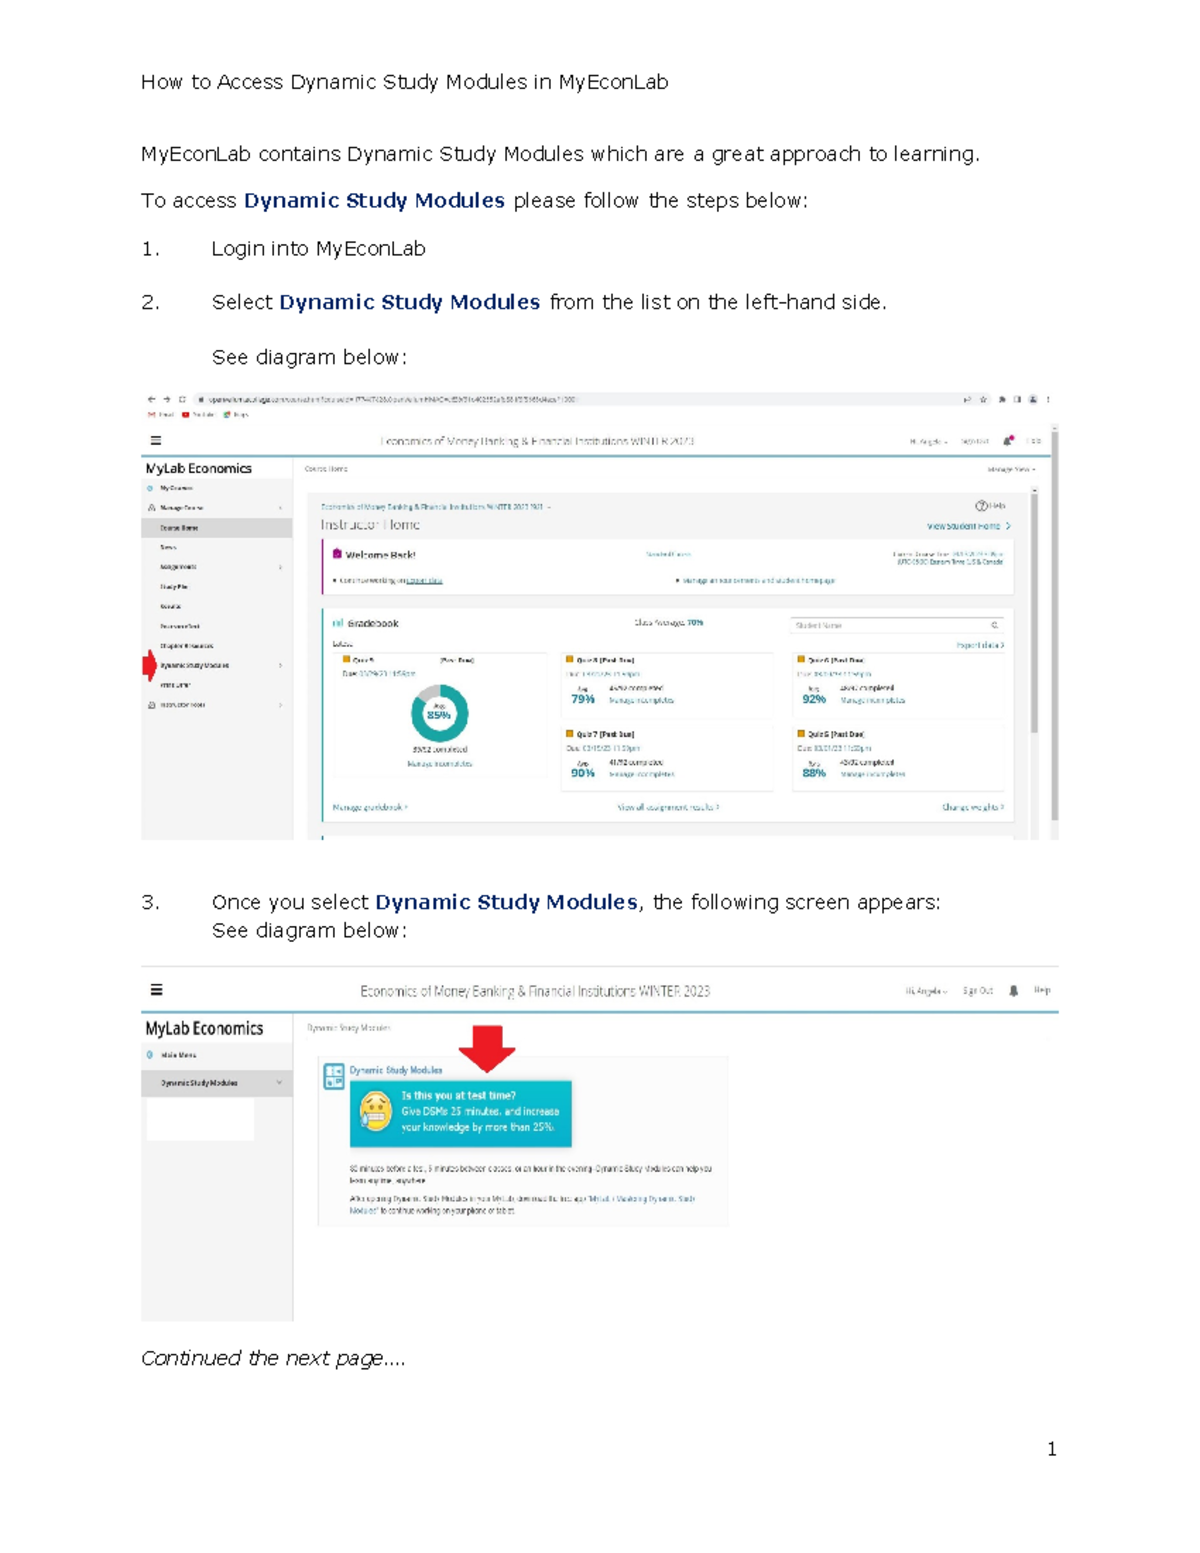Click the worried emoji face in teal banner
1200x1553 pixels.
point(376,1112)
